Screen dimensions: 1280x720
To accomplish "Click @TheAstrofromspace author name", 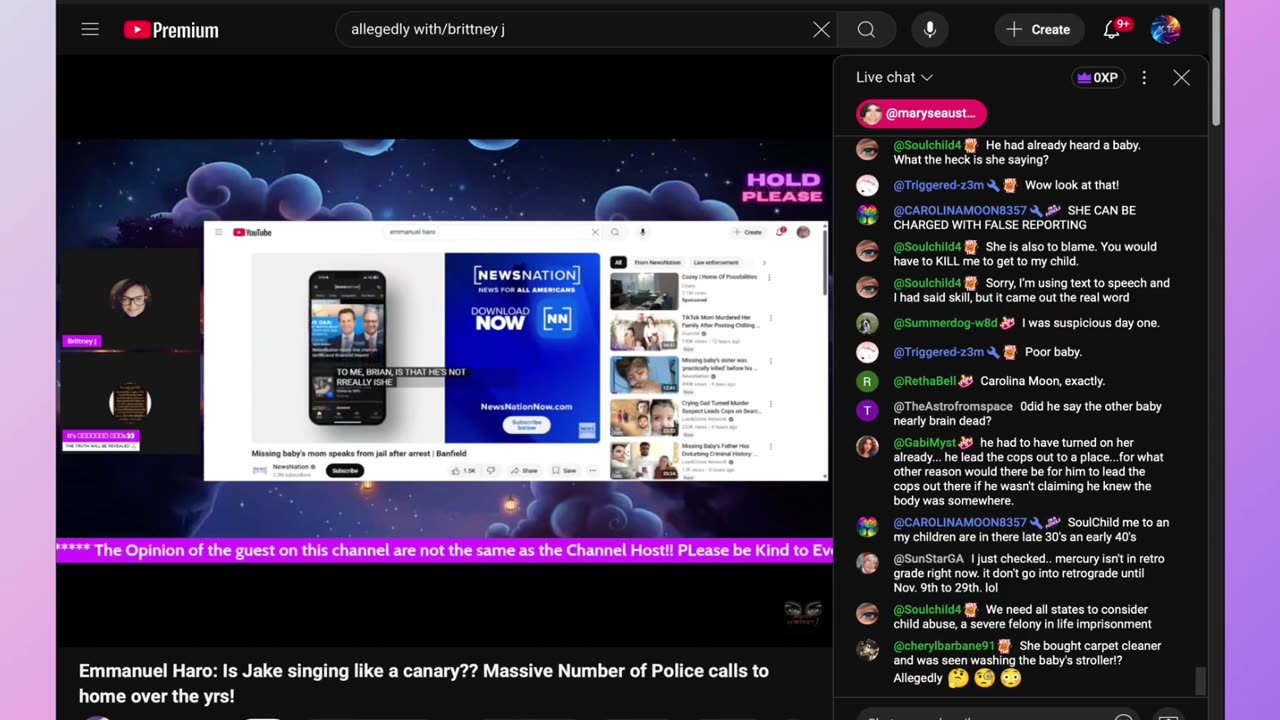I will point(952,407).
